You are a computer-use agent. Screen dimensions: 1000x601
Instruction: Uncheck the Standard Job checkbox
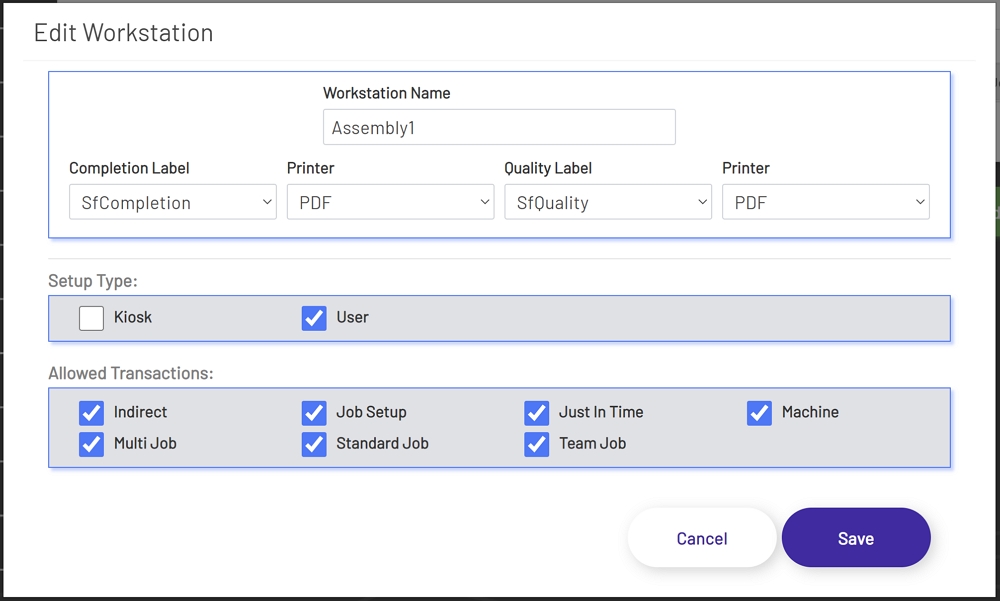pyautogui.click(x=314, y=444)
